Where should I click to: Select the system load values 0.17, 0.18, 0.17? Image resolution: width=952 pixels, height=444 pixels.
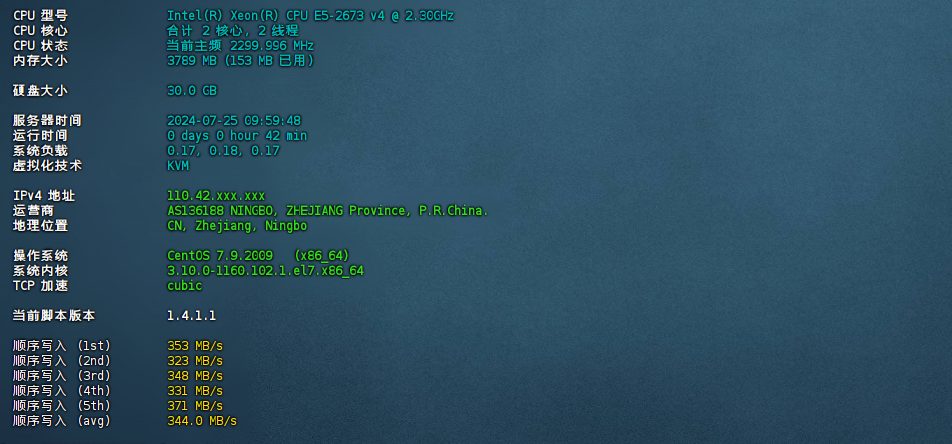(x=223, y=151)
